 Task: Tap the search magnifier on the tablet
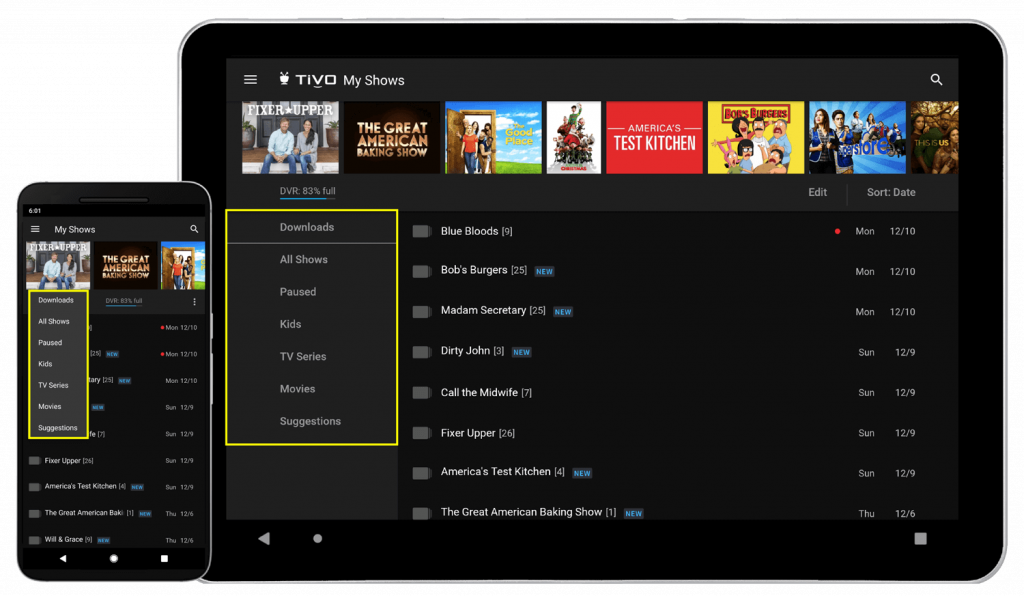click(x=936, y=80)
